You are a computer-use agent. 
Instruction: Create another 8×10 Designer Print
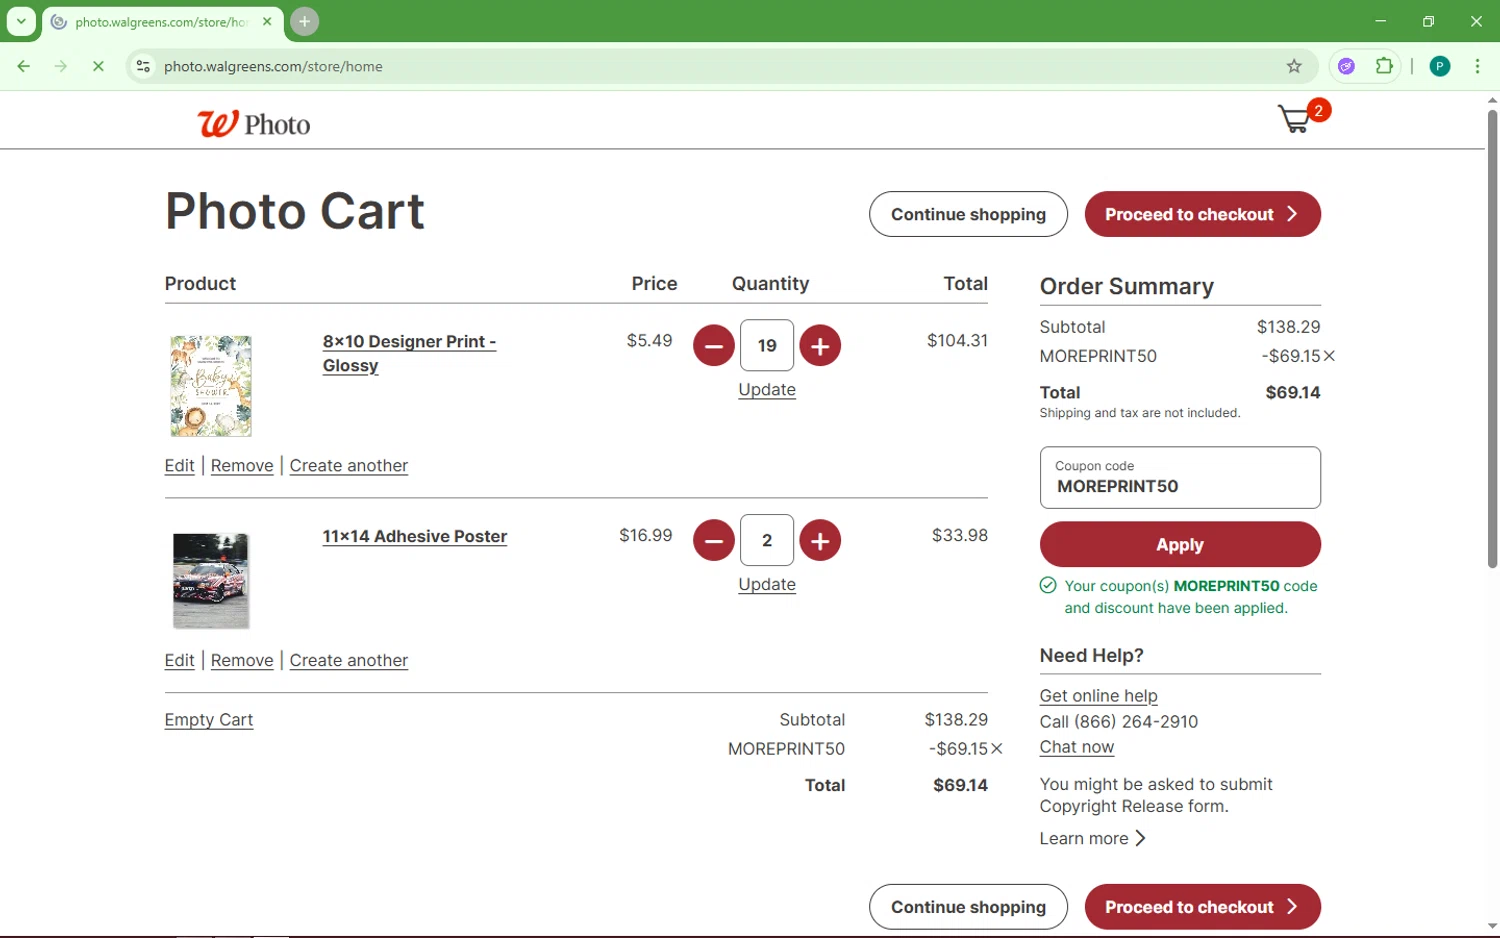point(349,466)
